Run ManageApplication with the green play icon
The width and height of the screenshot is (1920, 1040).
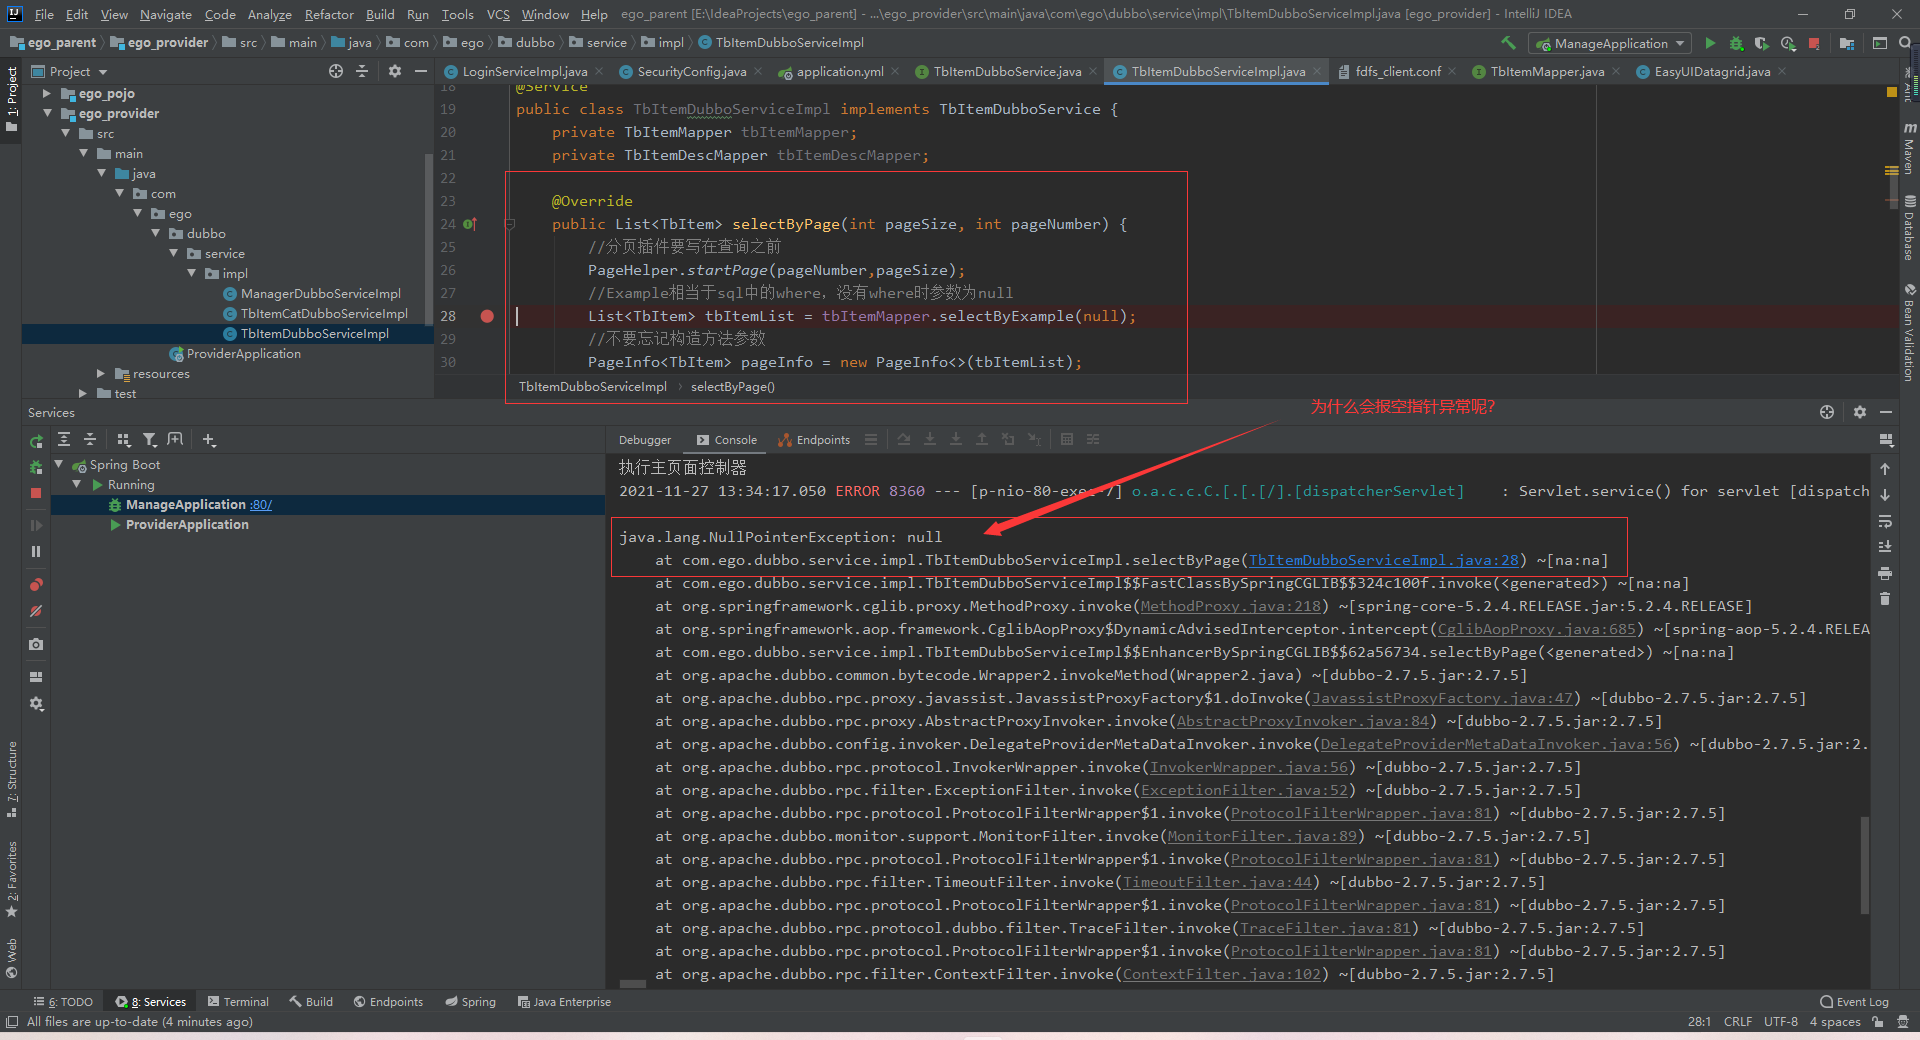(x=1710, y=43)
